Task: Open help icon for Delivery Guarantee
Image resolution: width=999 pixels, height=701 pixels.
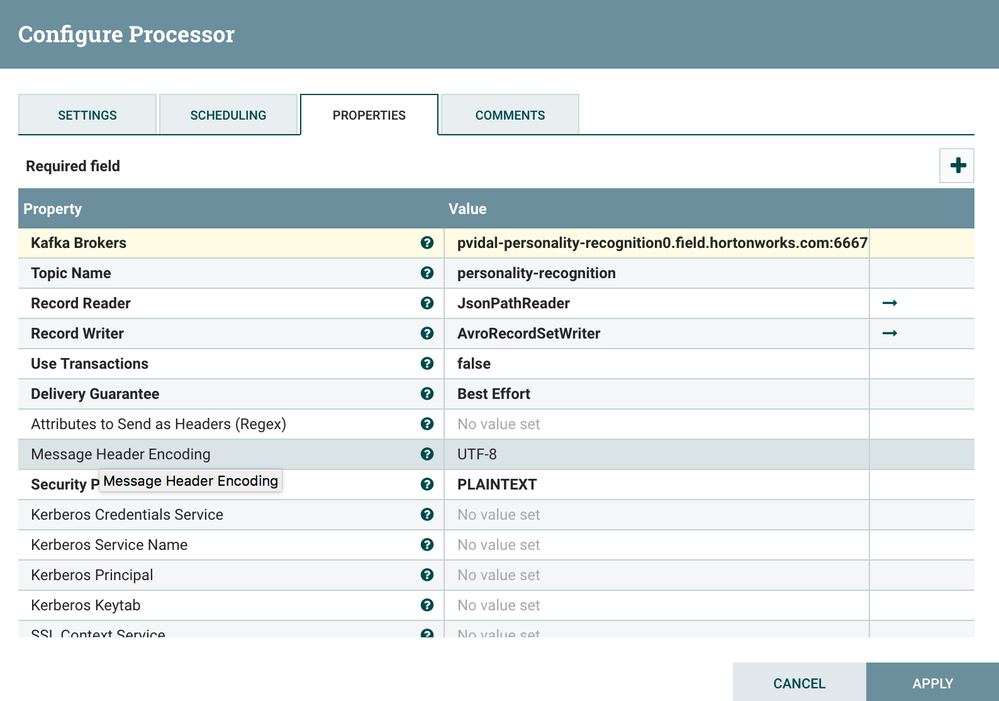Action: click(x=427, y=394)
